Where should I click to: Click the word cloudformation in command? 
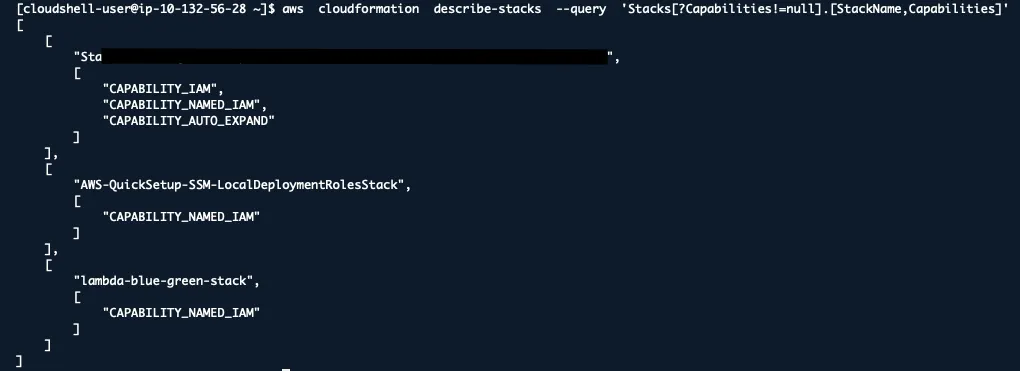[x=368, y=10]
